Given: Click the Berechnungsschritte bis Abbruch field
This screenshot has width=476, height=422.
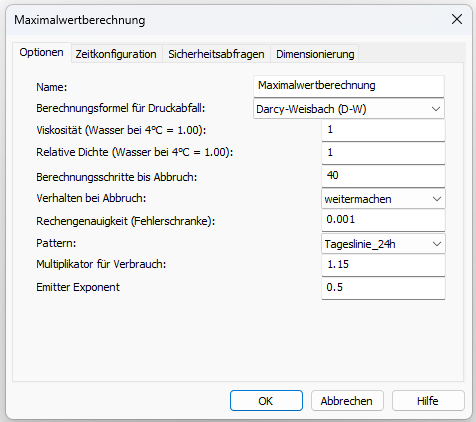Looking at the screenshot, I should point(383,176).
